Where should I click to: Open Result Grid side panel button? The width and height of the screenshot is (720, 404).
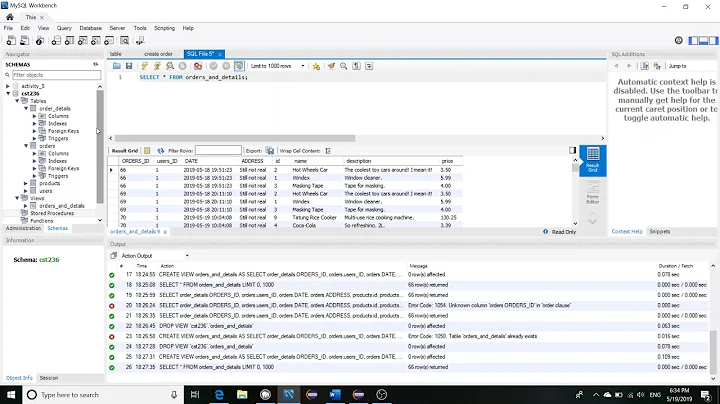coord(593,160)
